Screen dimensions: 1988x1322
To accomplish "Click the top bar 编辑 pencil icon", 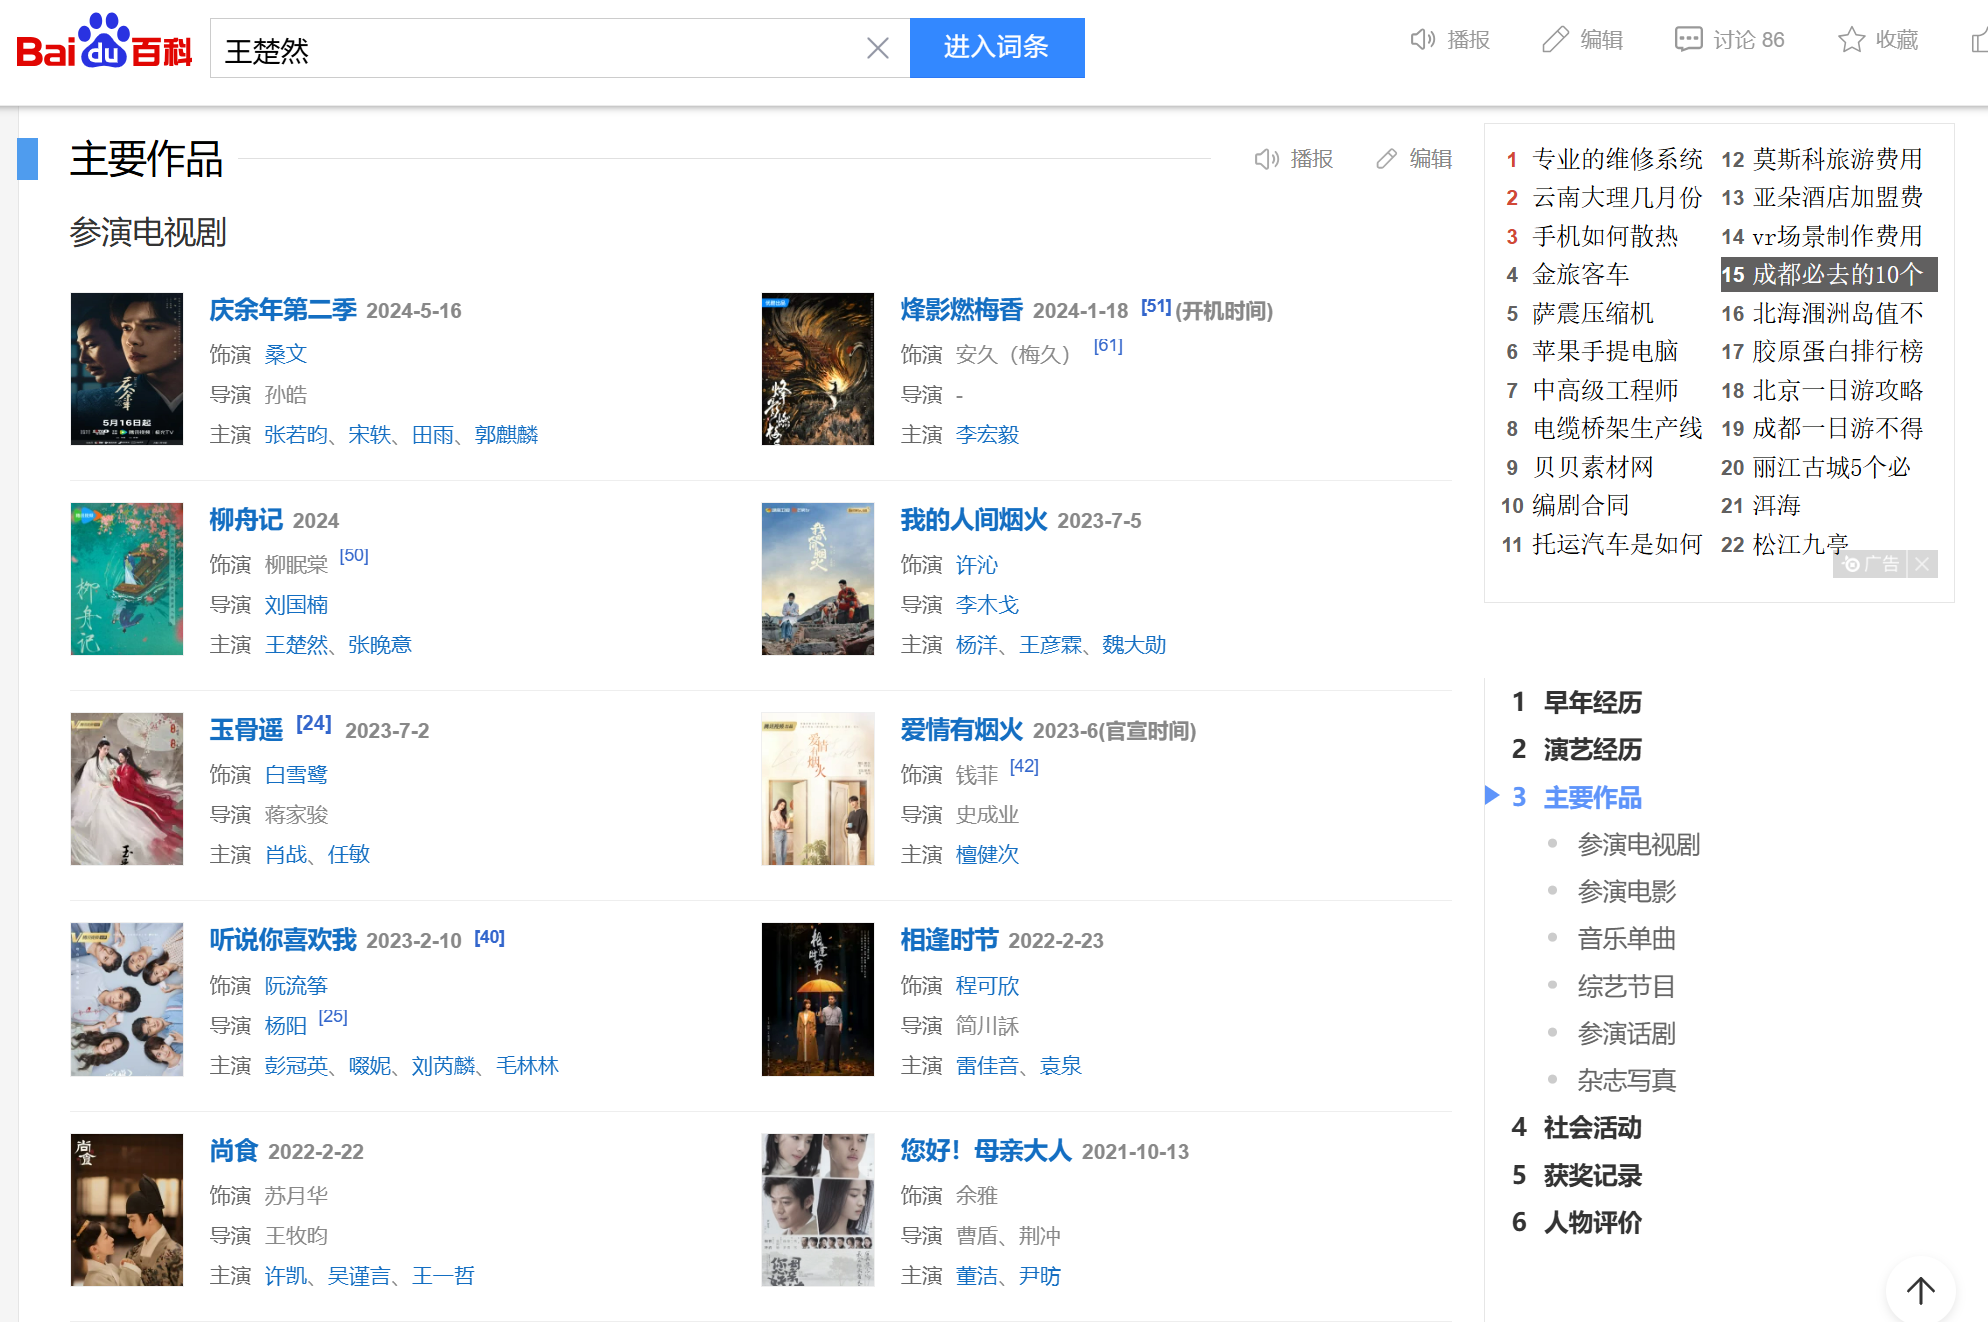I will [x=1555, y=40].
